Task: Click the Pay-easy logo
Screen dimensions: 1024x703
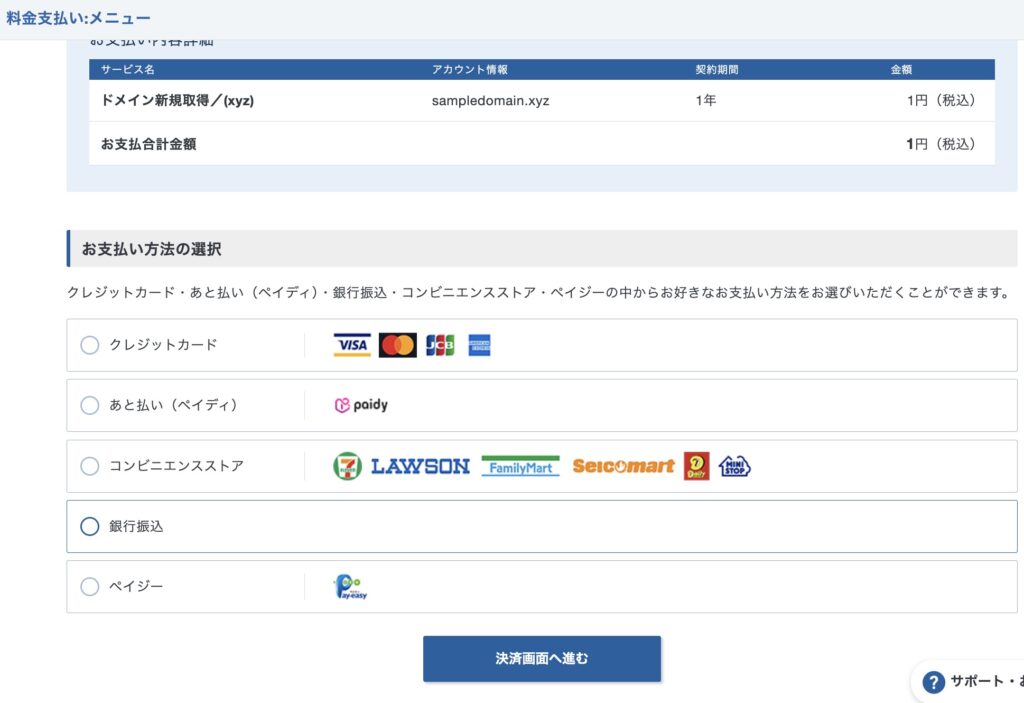Action: (x=350, y=587)
